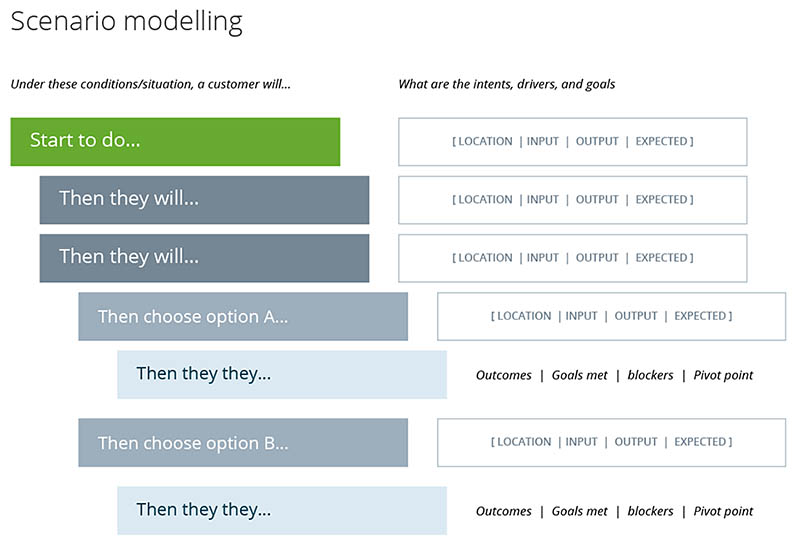800x546 pixels.
Task: Click the attribute box beside first 'Then they will...'
Action: pyautogui.click(x=572, y=200)
